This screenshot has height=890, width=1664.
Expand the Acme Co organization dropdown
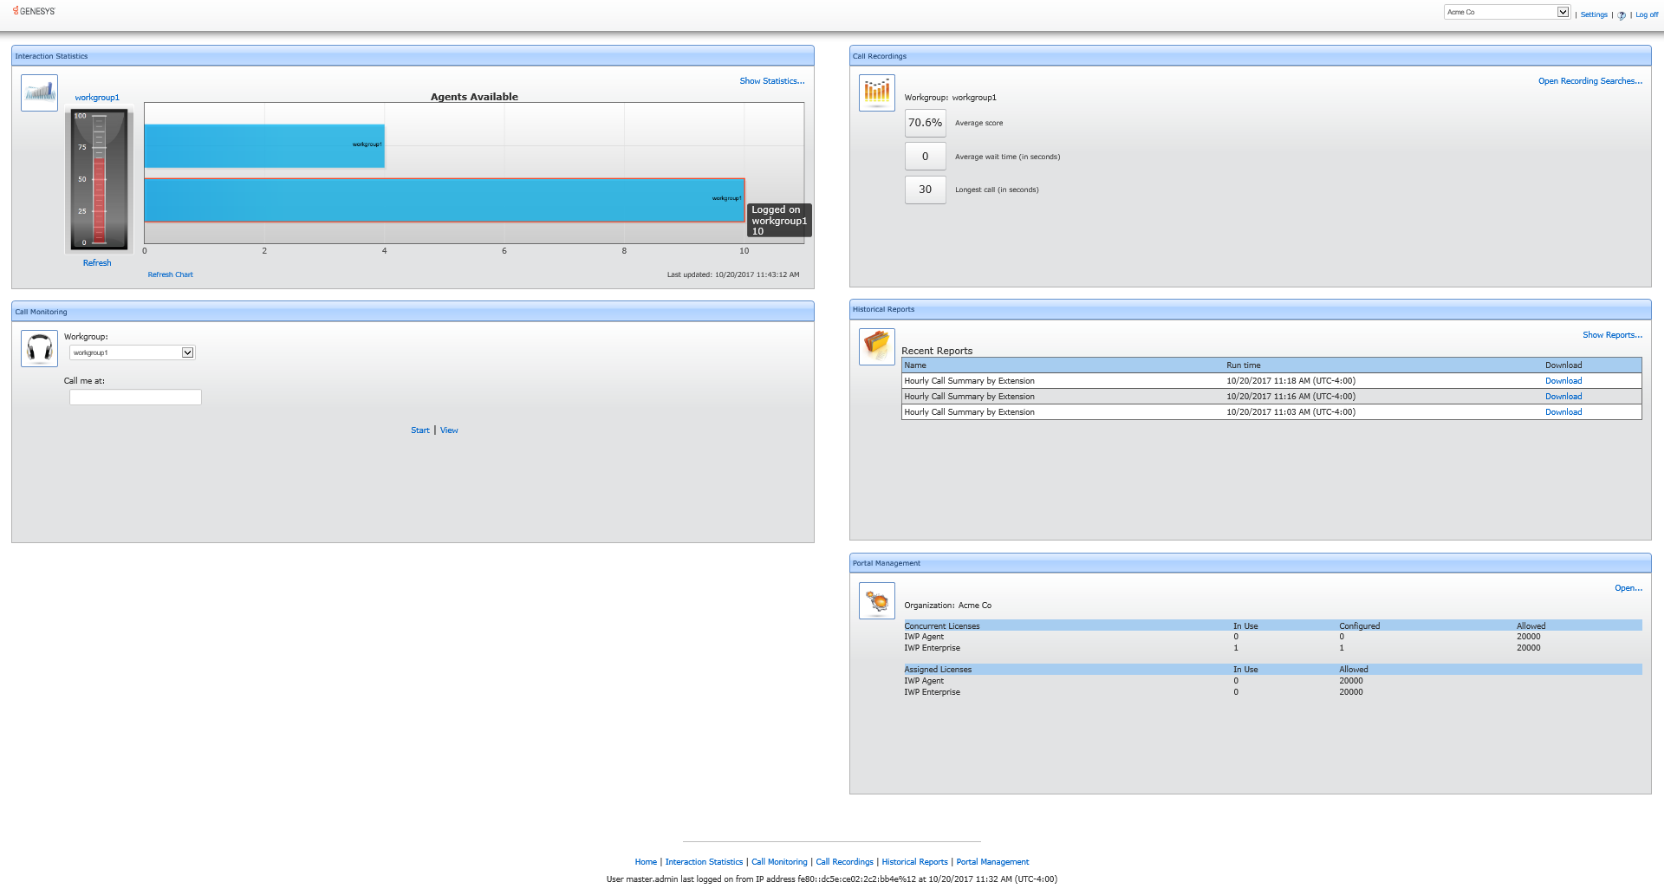point(1562,12)
